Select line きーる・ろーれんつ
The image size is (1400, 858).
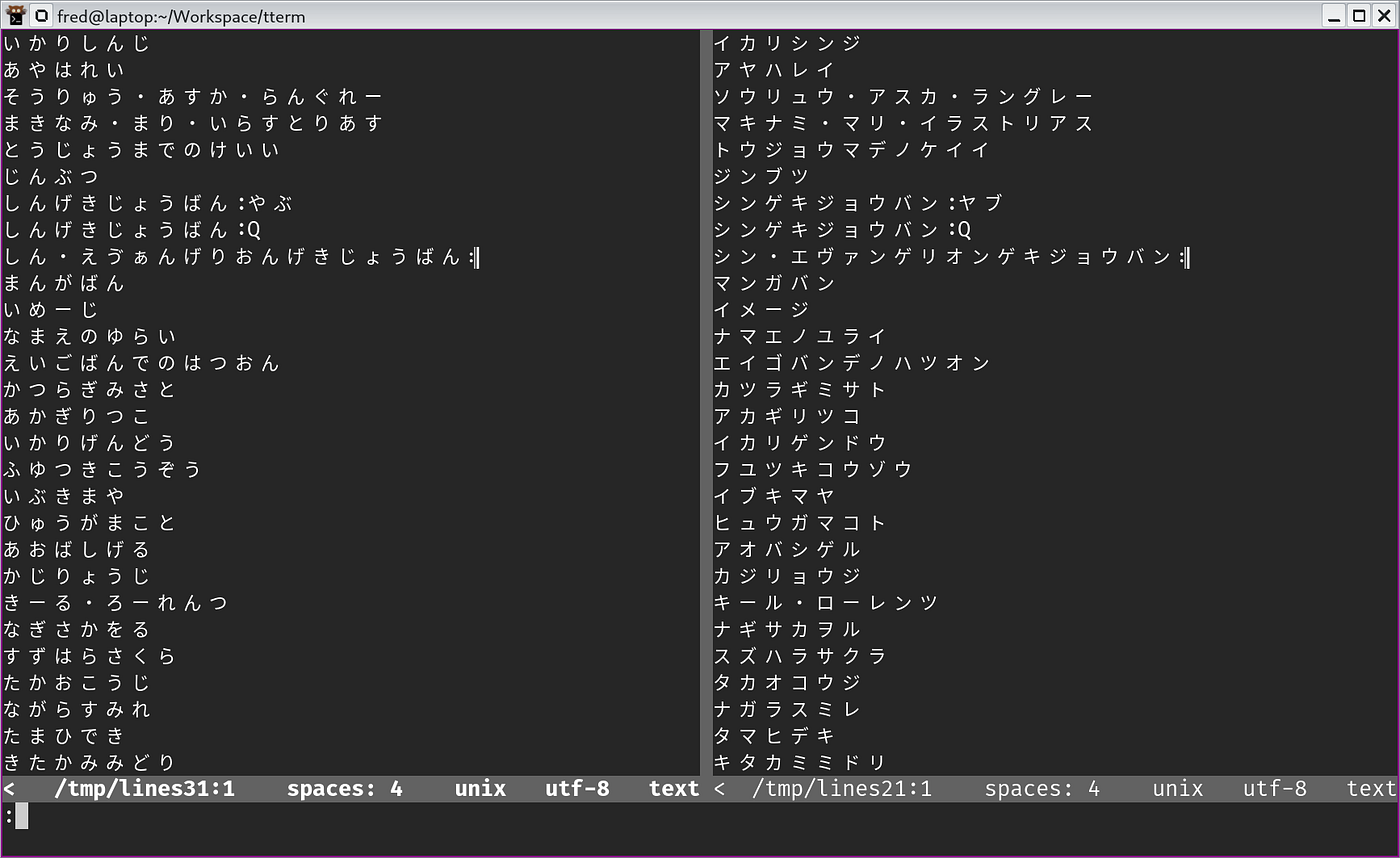116,603
